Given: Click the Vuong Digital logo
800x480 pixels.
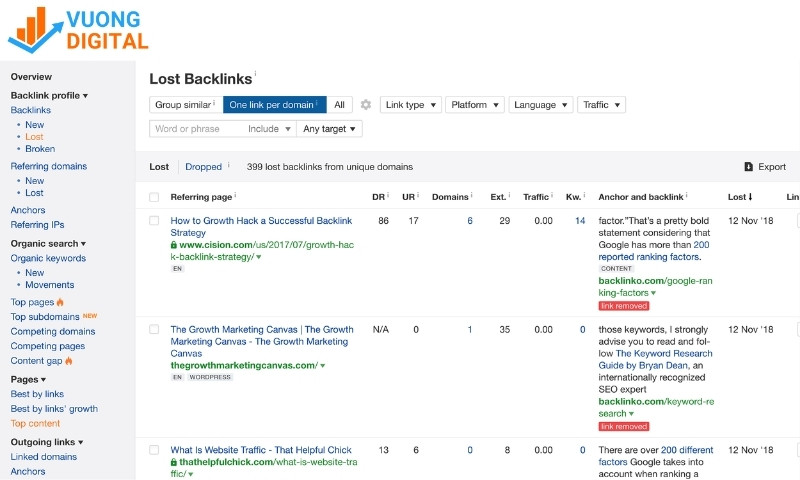Looking at the screenshot, I should click(78, 29).
